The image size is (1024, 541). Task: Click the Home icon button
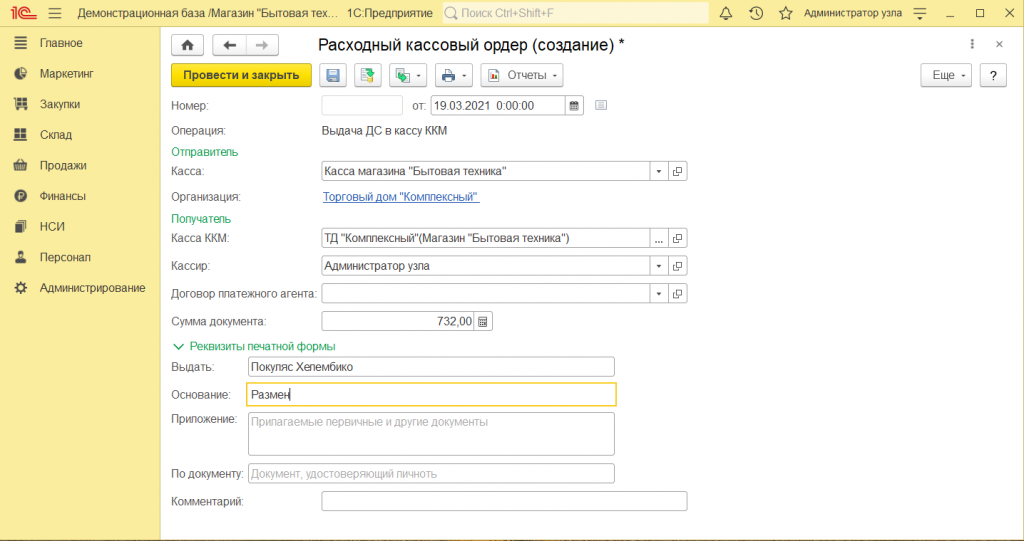click(x=188, y=45)
